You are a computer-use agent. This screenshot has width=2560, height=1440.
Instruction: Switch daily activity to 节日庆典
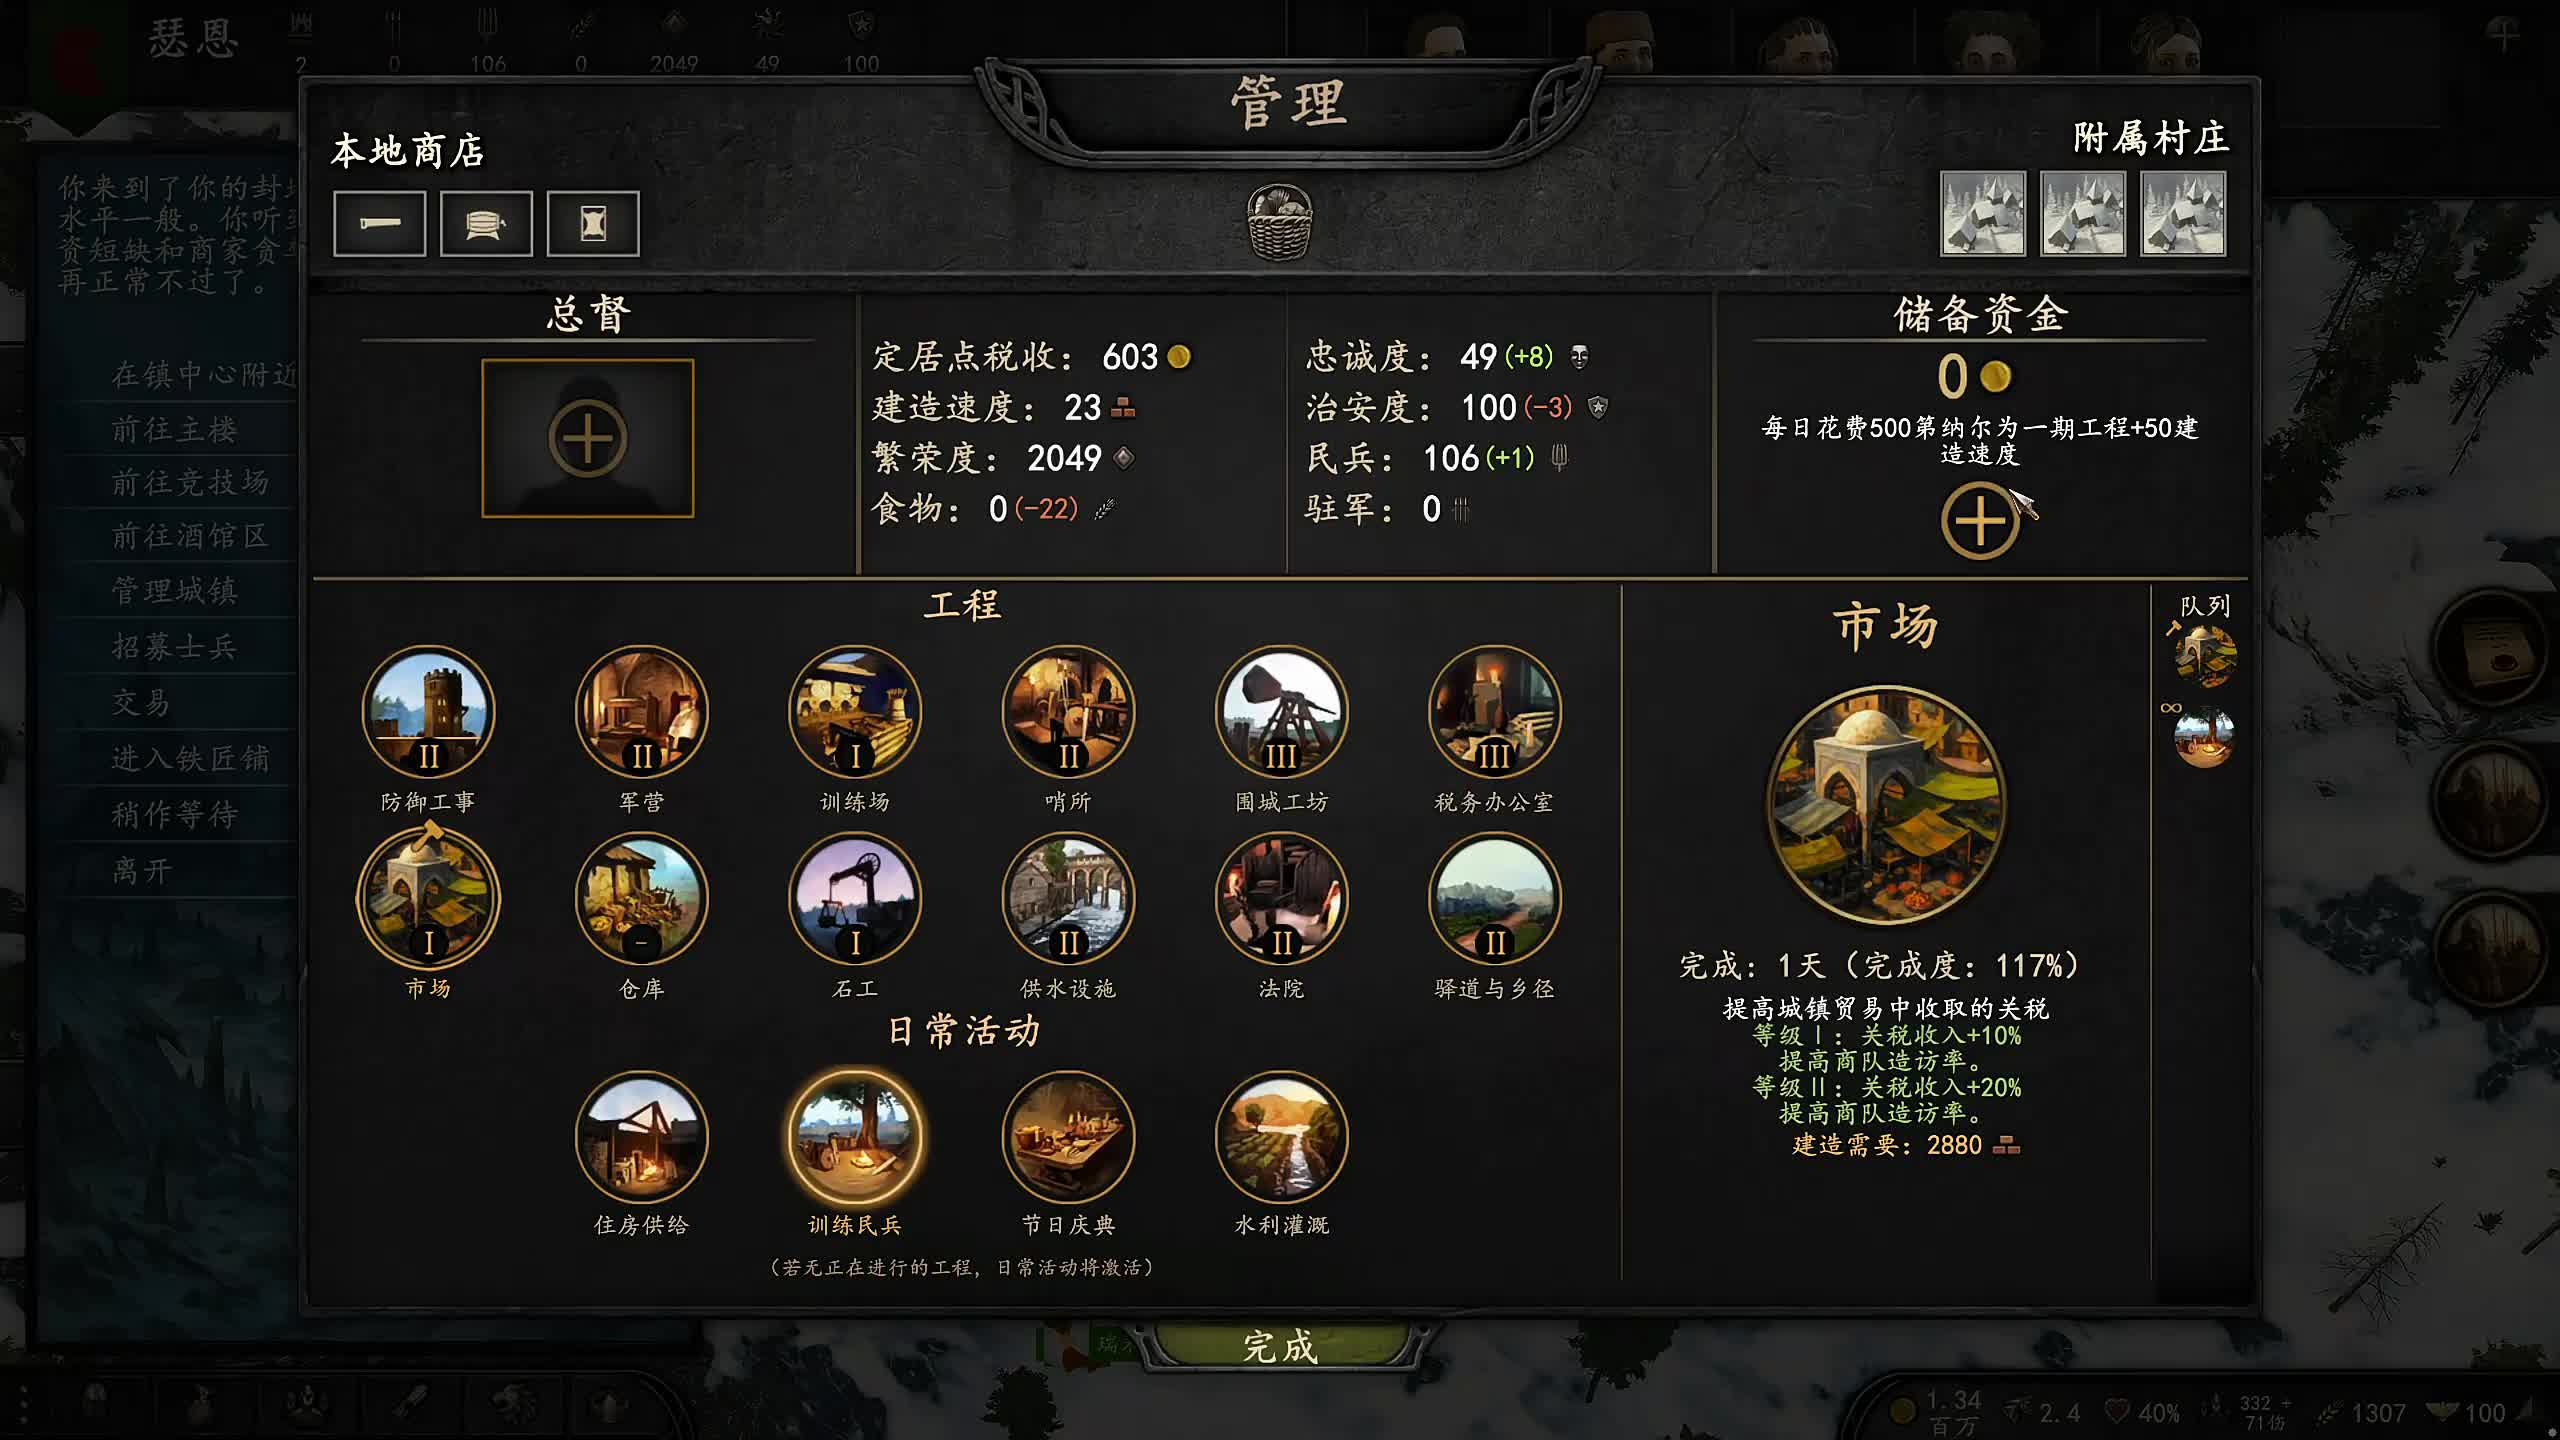(1068, 1136)
